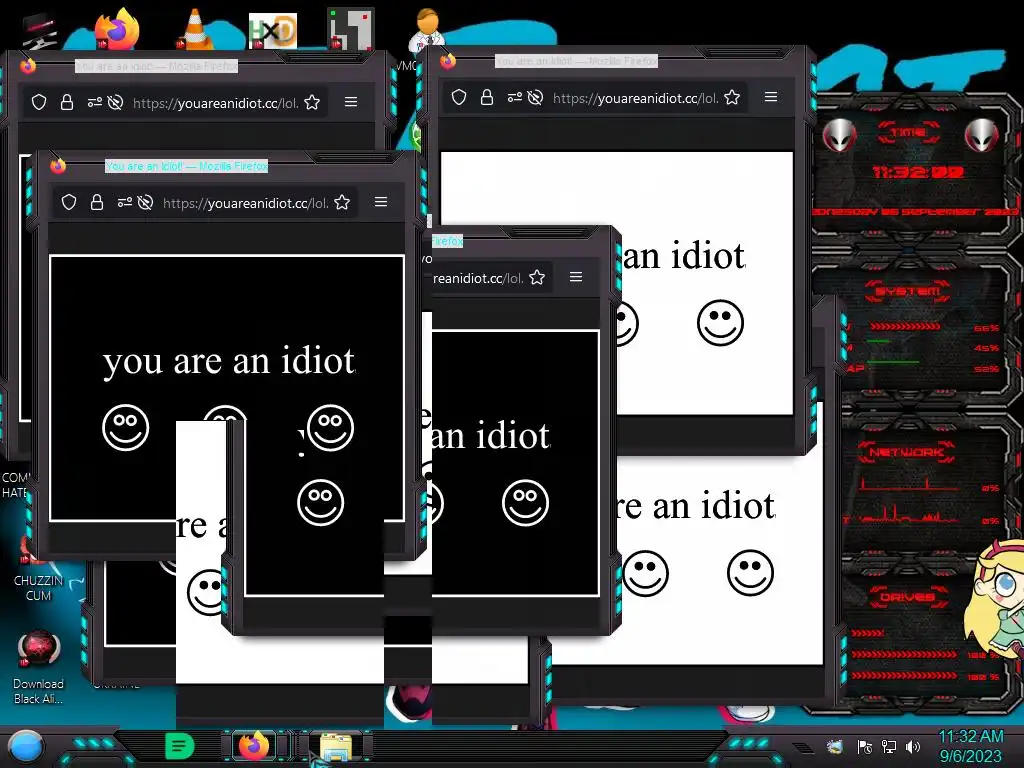This screenshot has width=1024, height=768.
Task: Click the shield icon in top-right Firefox window
Action: coord(459,97)
